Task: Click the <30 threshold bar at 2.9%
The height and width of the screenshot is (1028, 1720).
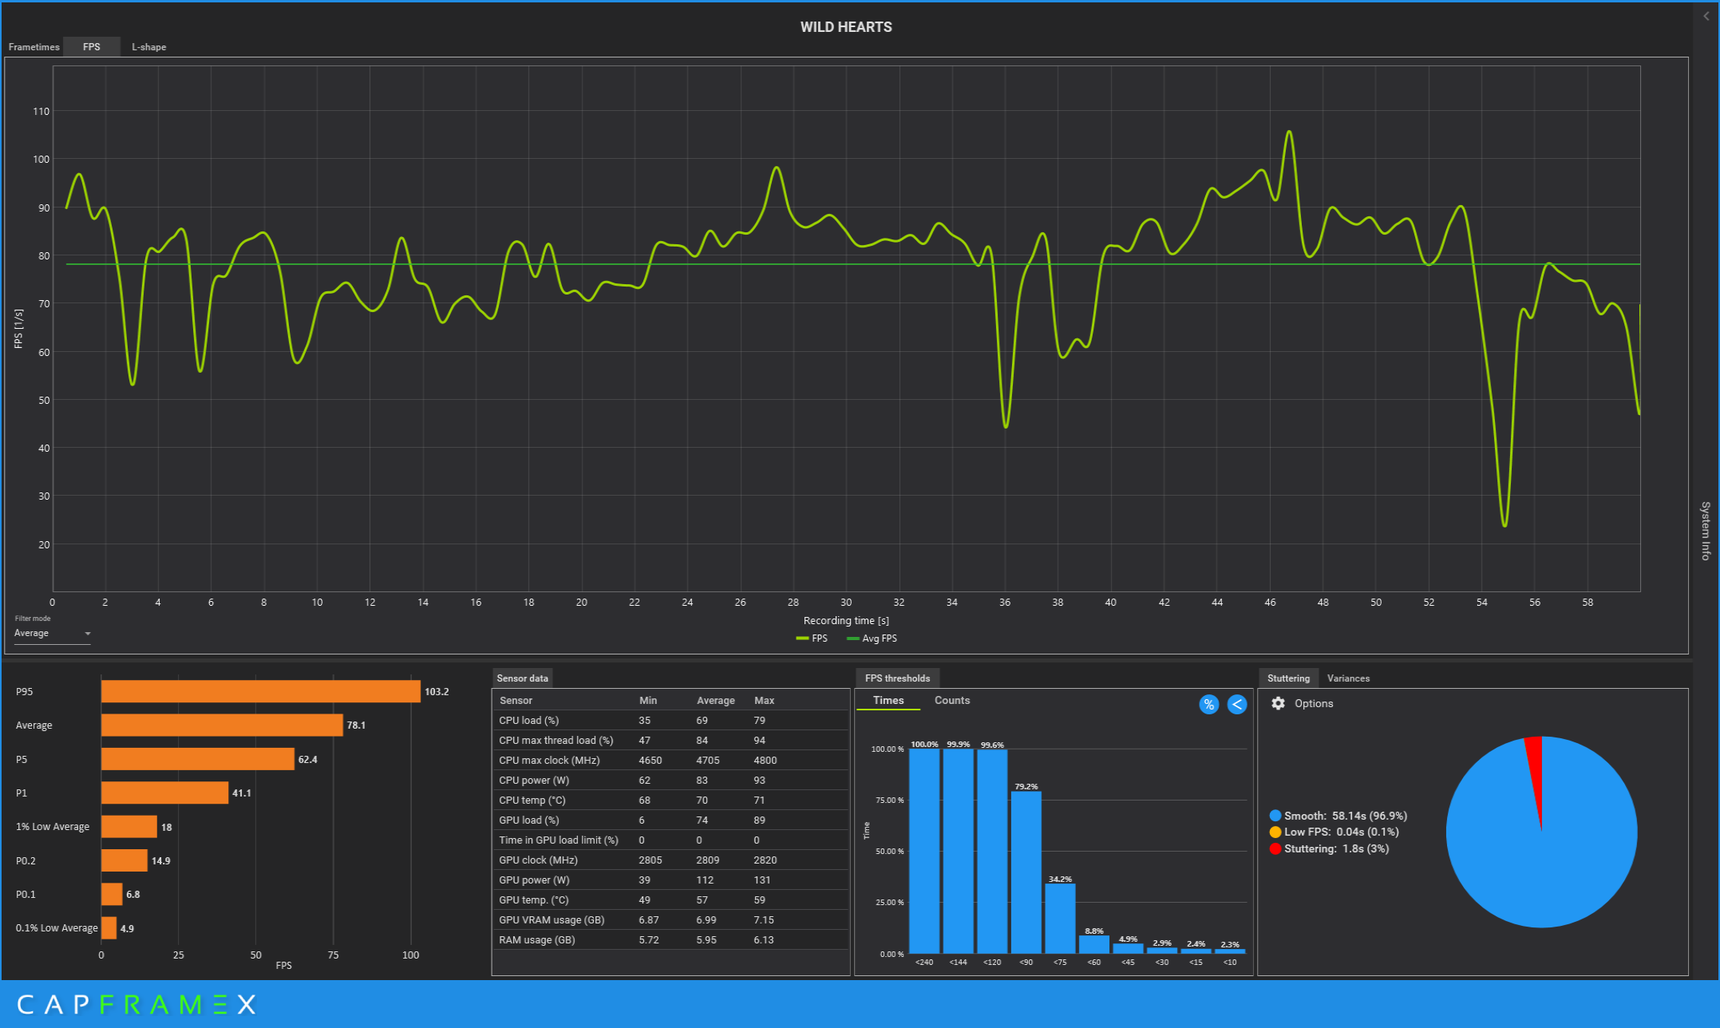Action: coord(1162,950)
